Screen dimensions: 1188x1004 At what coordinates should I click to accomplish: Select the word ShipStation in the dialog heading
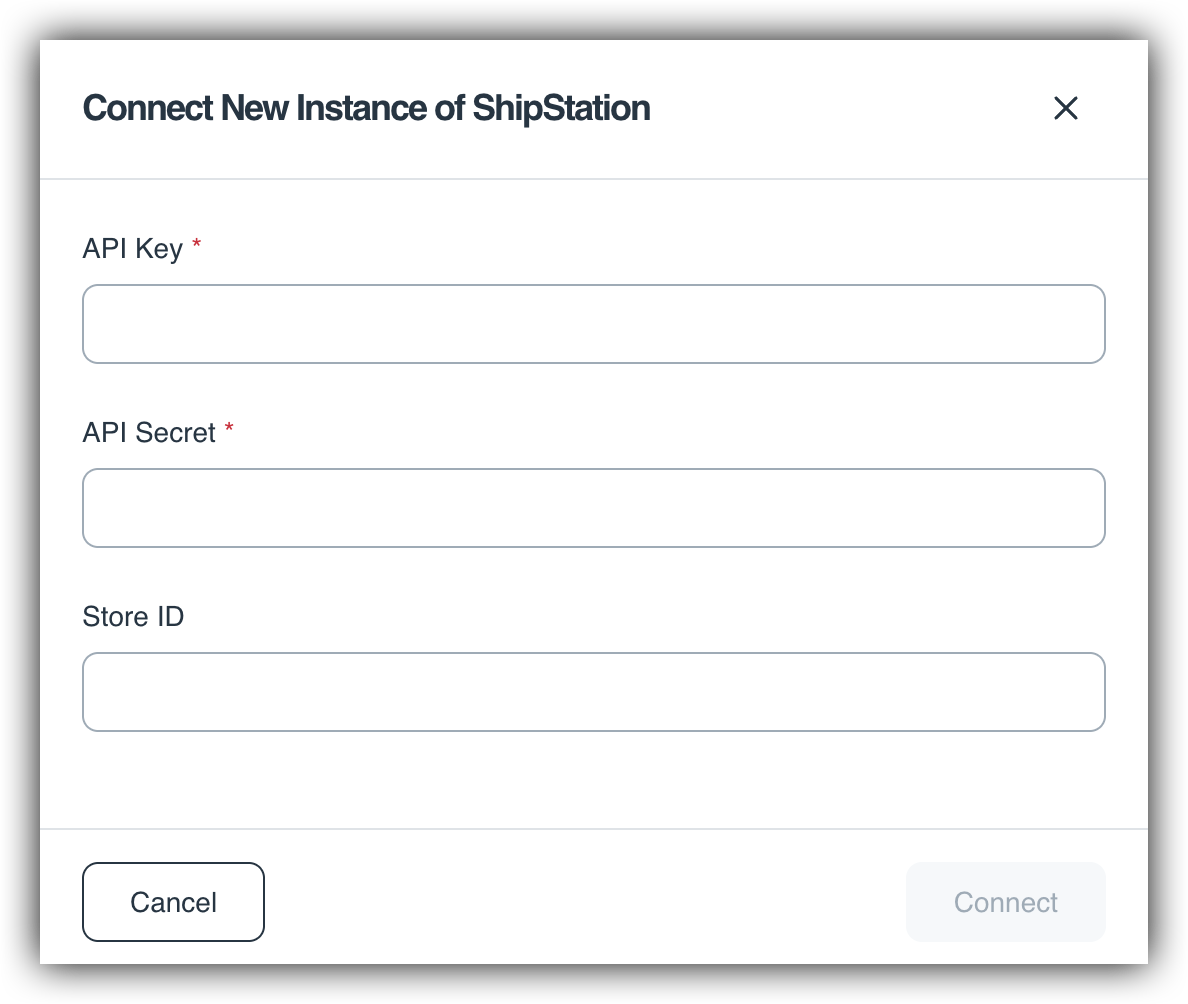[561, 108]
